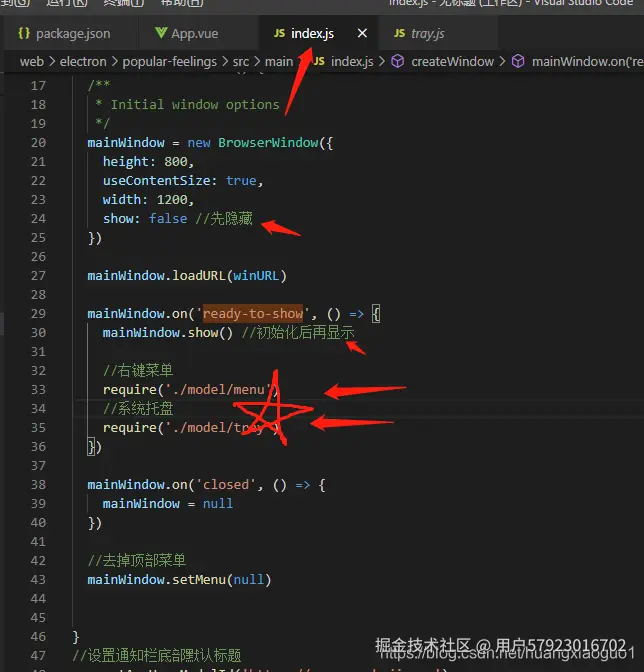644x672 pixels.
Task: Click the JS icon on tray.js tab
Action: click(399, 33)
